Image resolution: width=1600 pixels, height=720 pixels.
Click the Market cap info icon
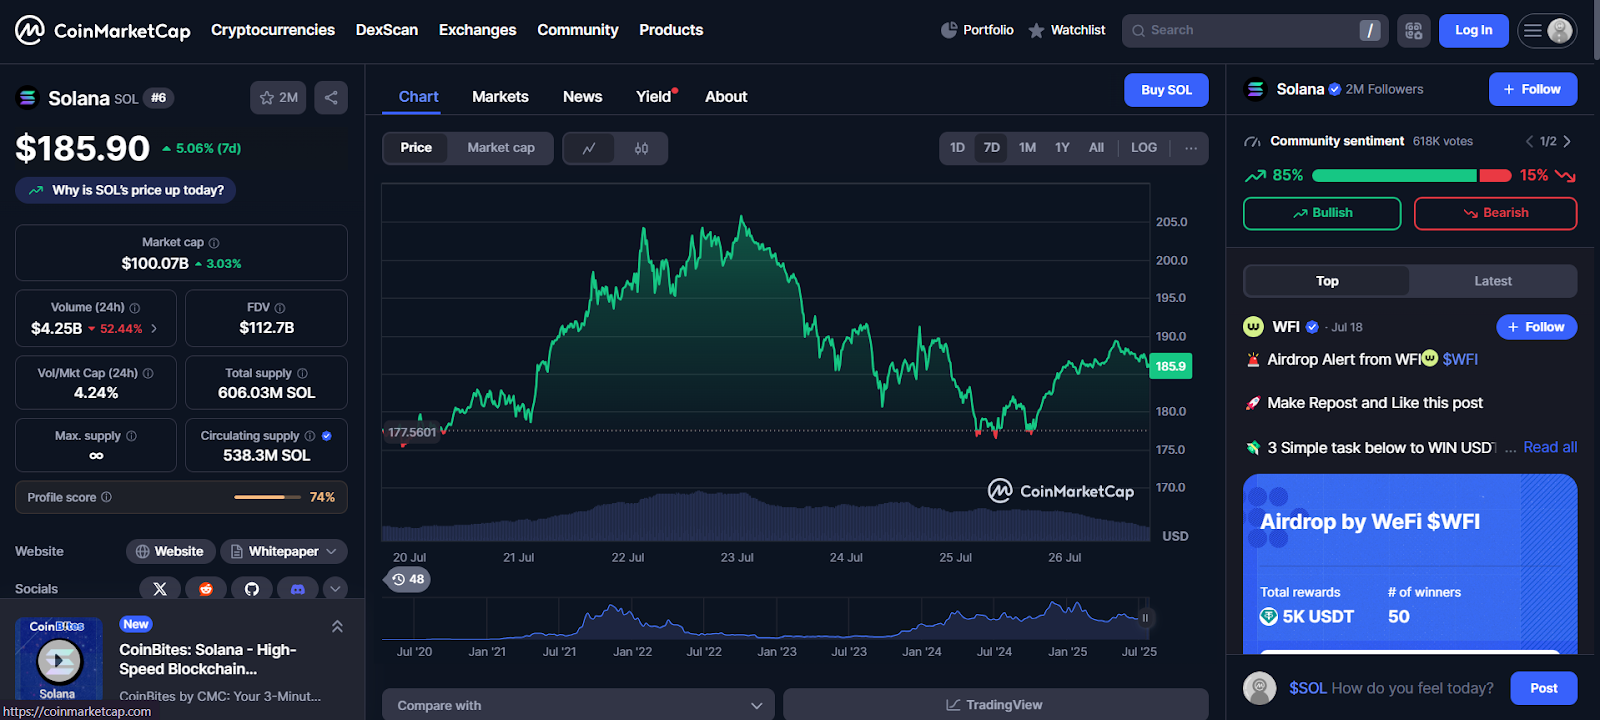pos(214,243)
